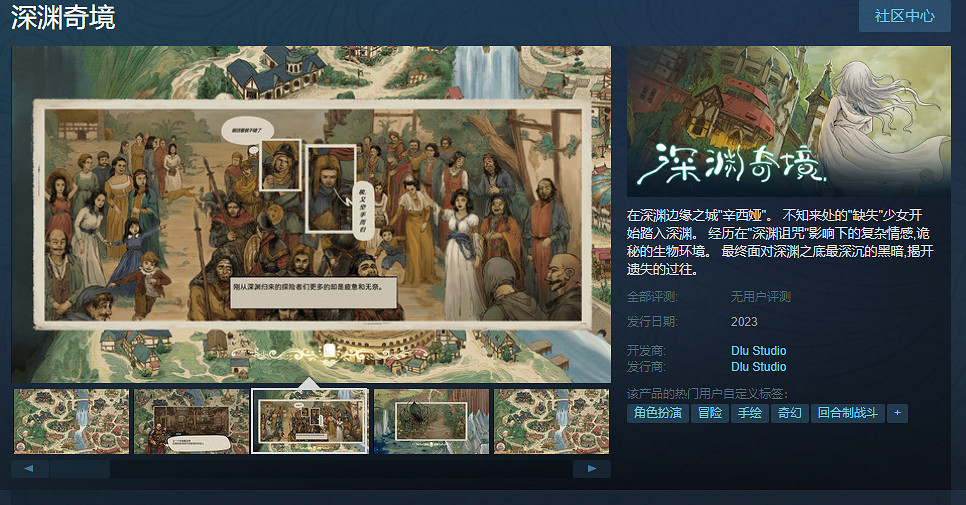Select the last town map thumbnail
The image size is (966, 505).
pyautogui.click(x=551, y=421)
